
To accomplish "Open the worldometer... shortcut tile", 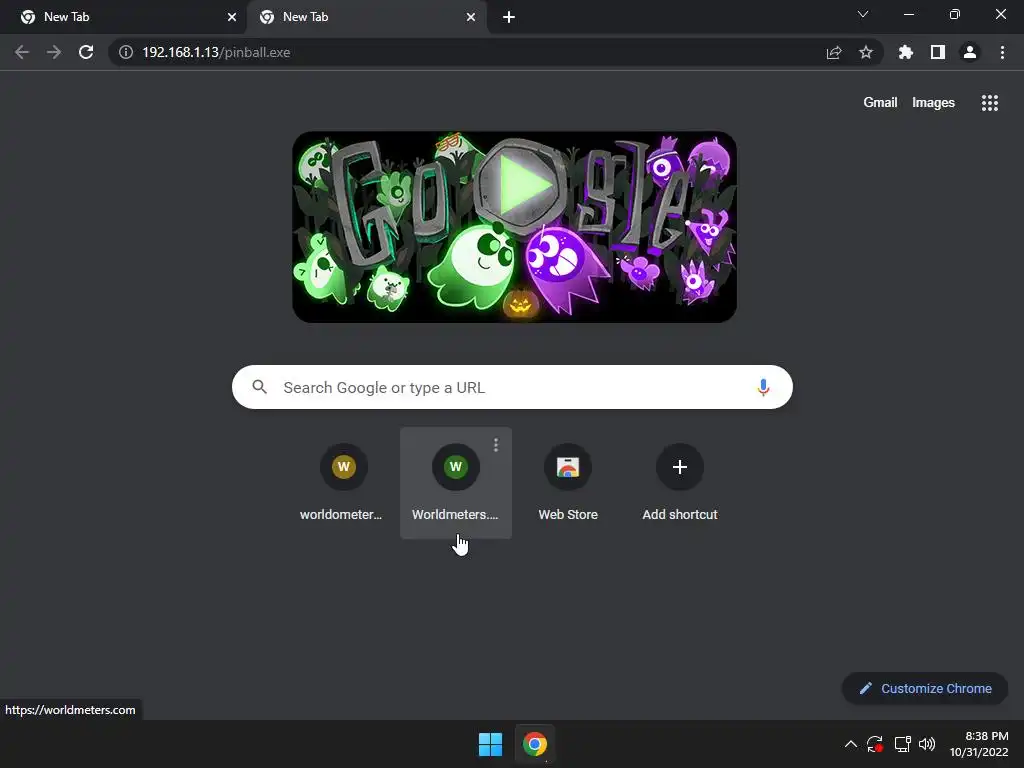I will coord(344,483).
